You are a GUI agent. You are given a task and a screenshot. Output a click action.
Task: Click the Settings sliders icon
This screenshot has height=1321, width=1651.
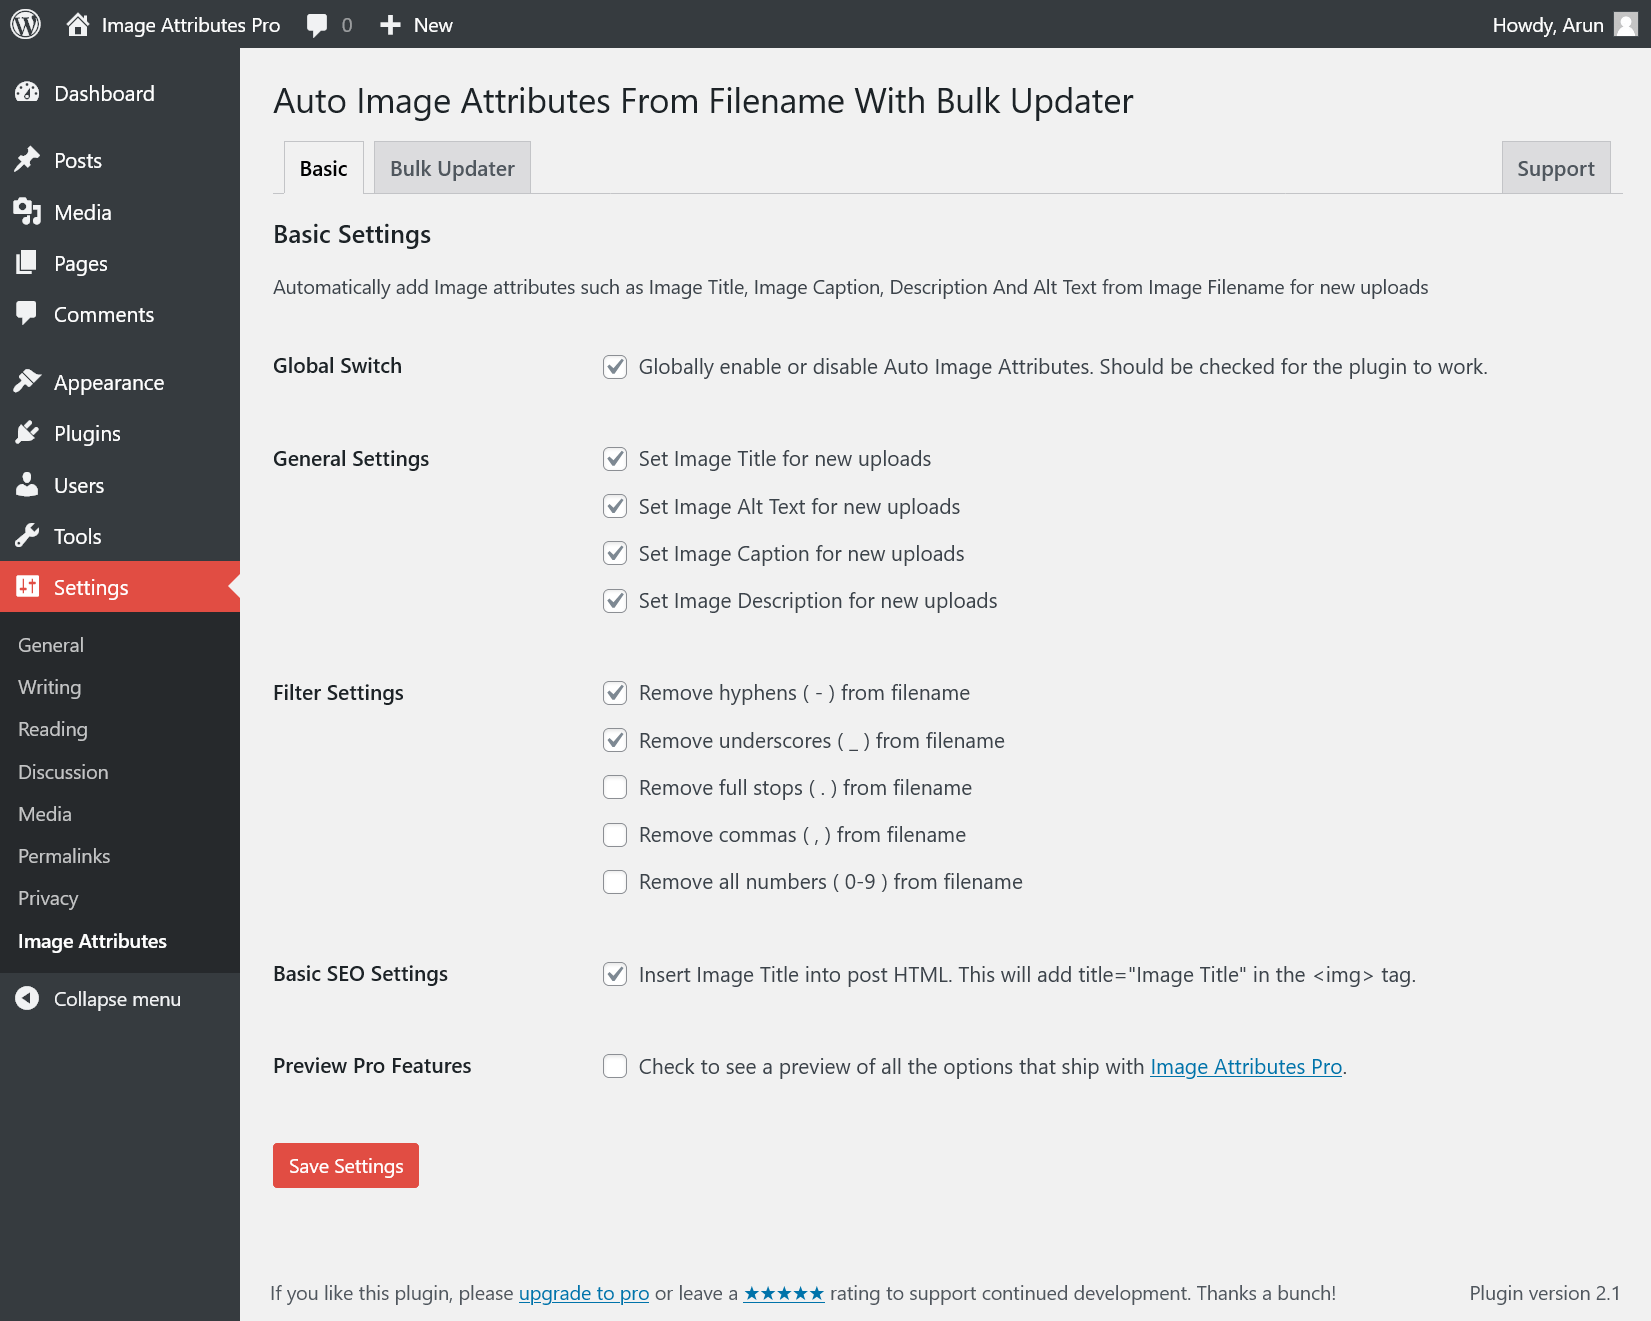pos(28,587)
